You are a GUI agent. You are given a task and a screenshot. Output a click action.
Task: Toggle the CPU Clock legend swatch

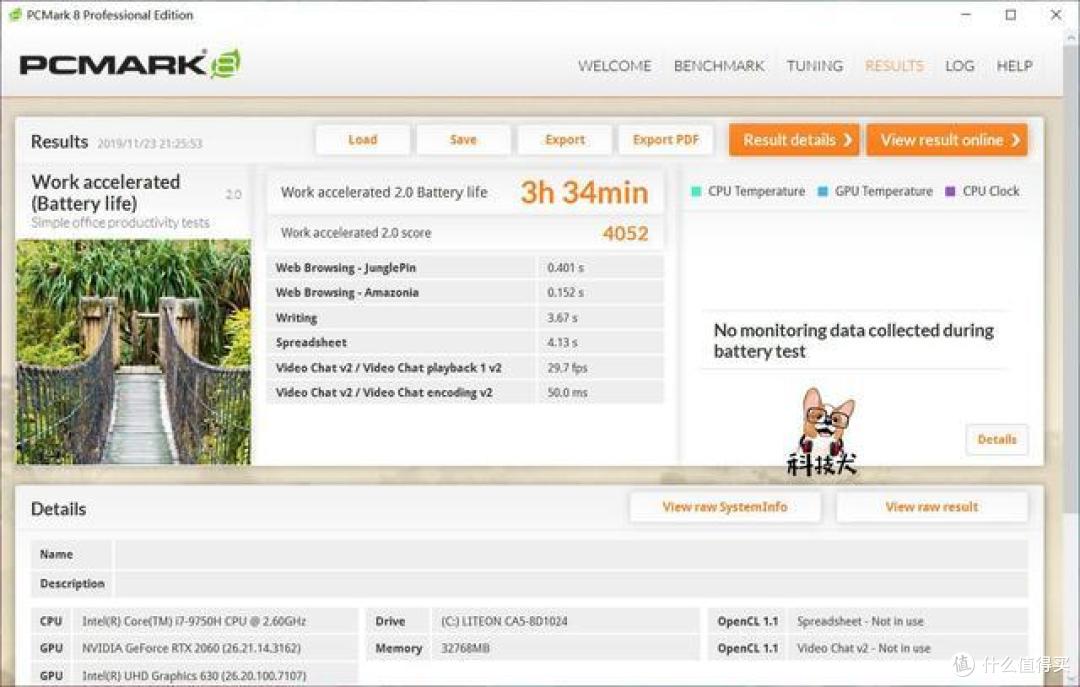pos(951,192)
